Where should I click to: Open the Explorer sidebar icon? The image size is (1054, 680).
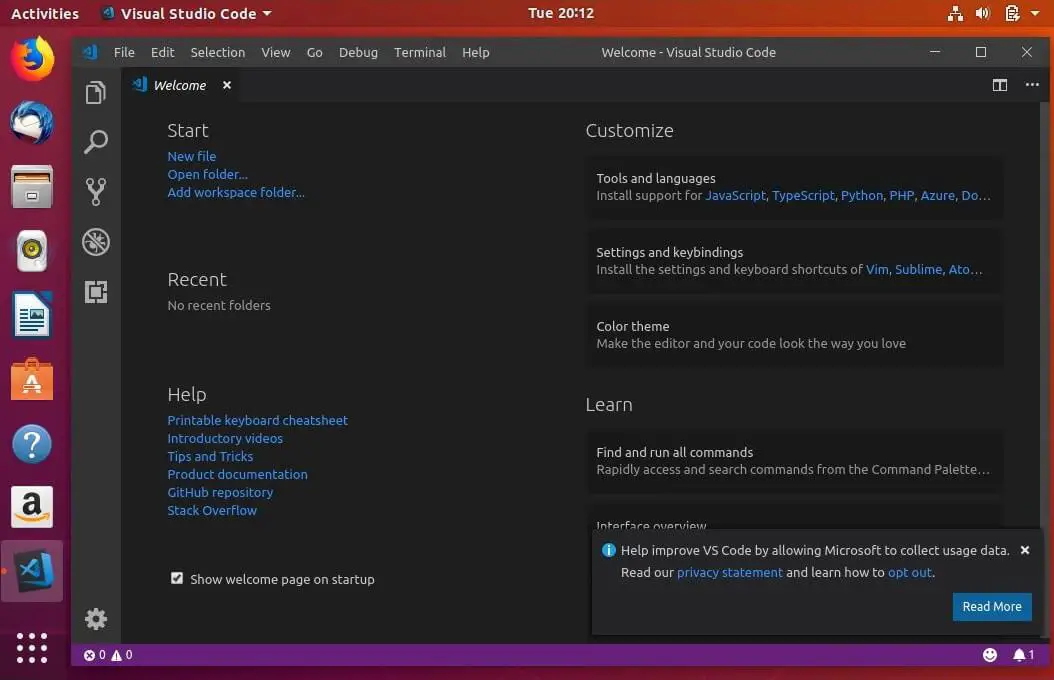[x=95, y=91]
